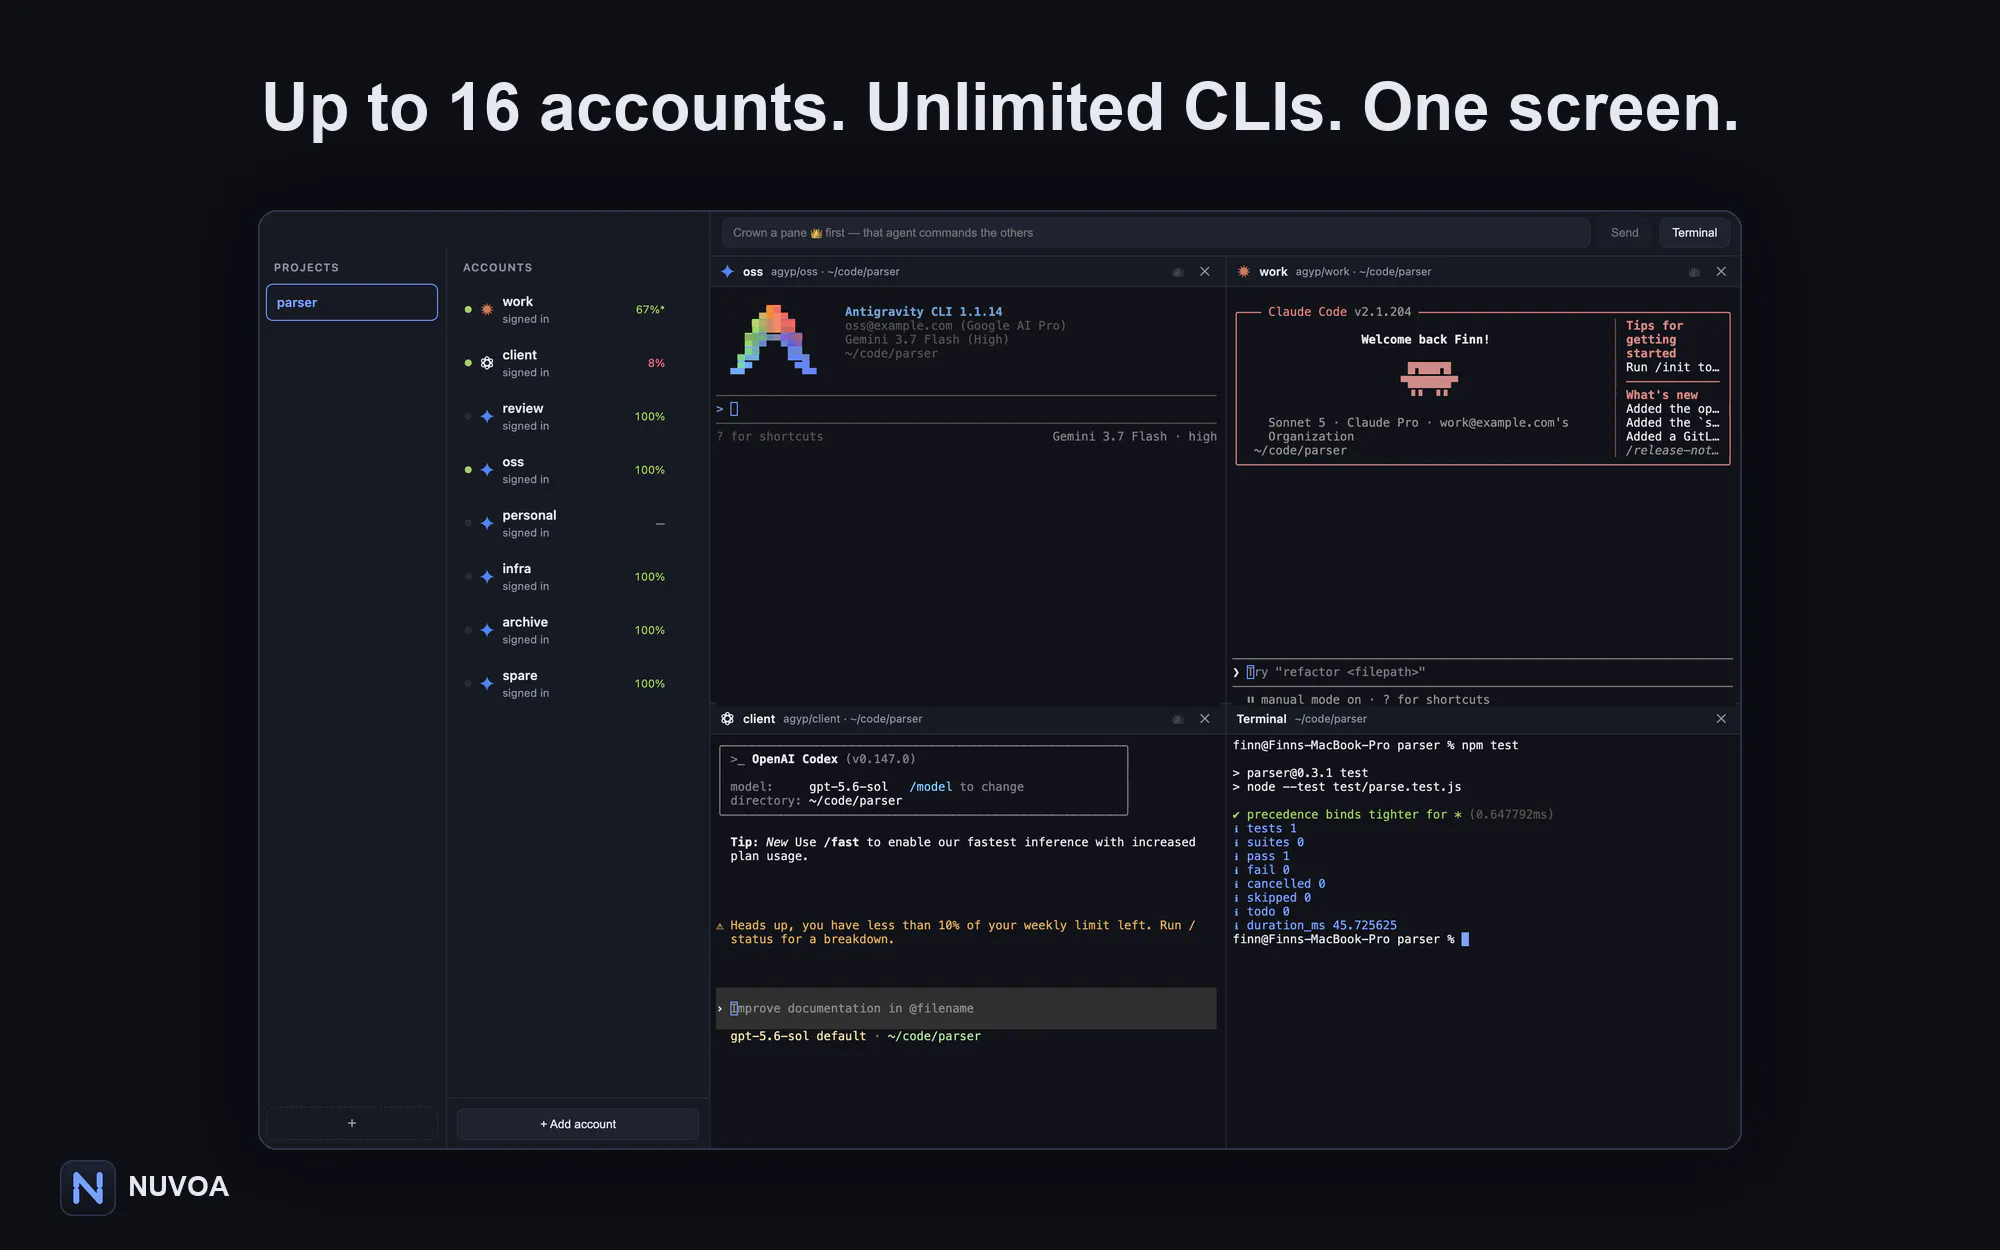Viewport: 2000px width, 1250px height.
Task: Toggle the grey status dot for spare account
Action: tap(468, 684)
